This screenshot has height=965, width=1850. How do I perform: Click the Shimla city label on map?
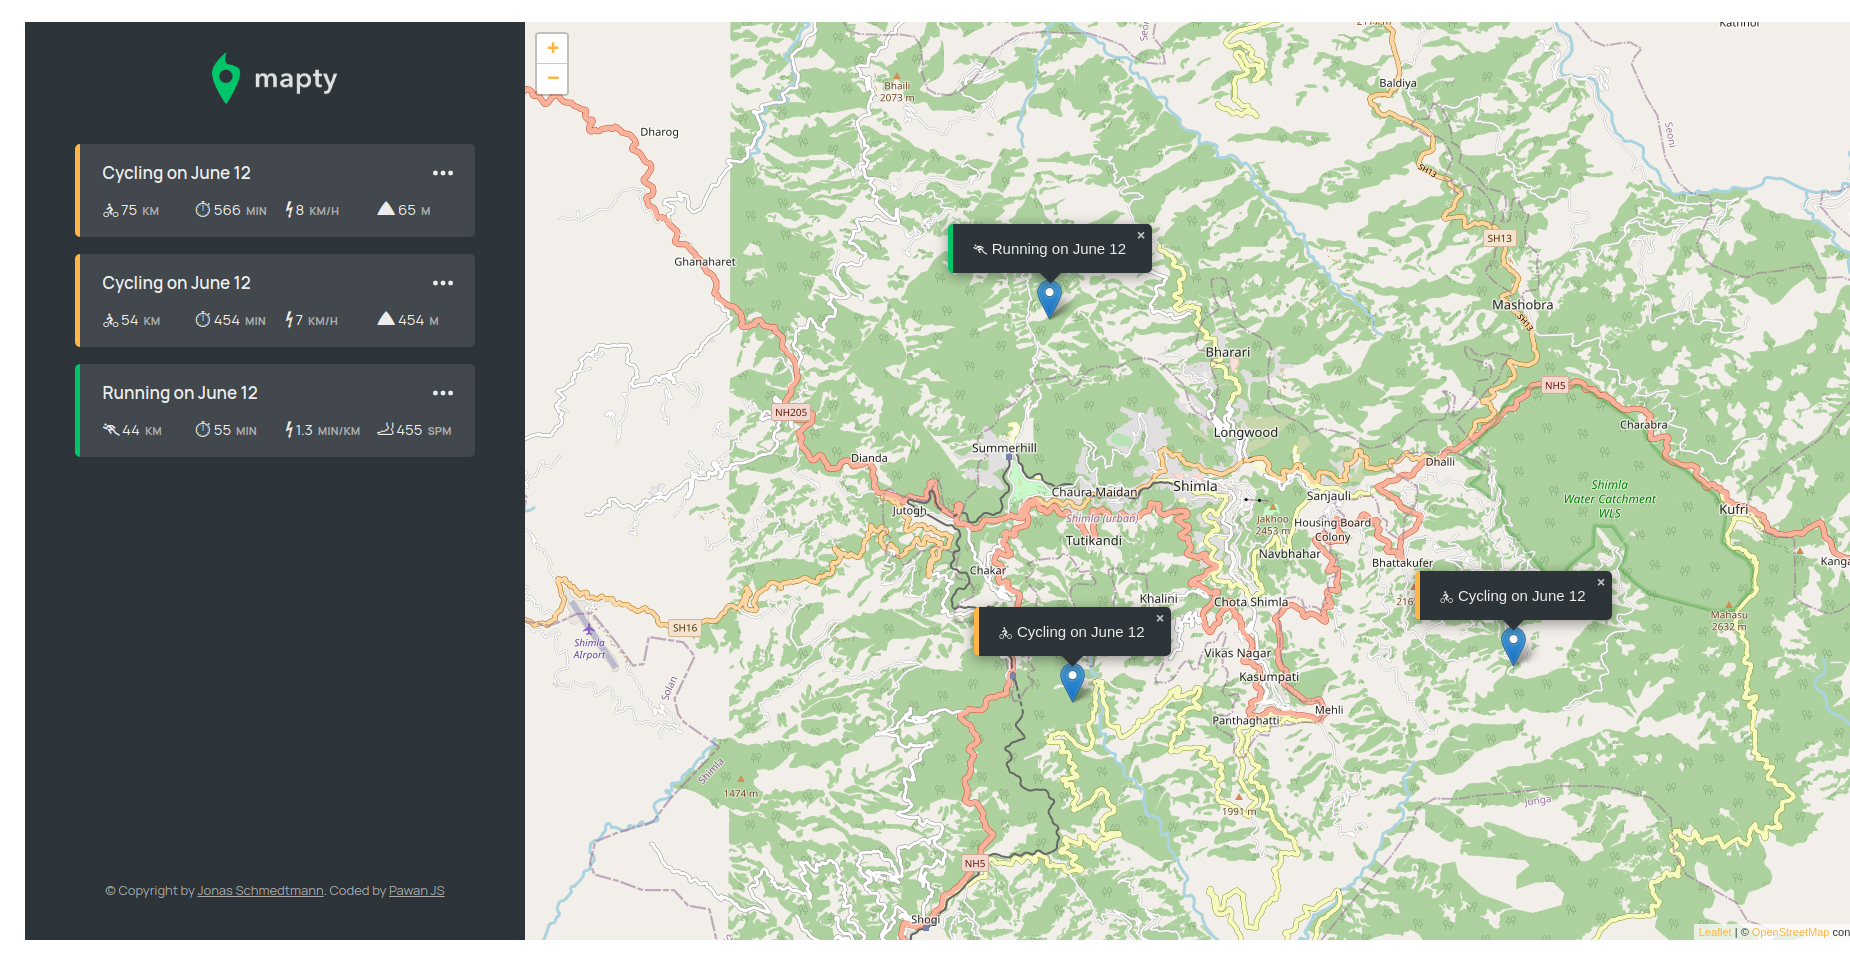1195,487
